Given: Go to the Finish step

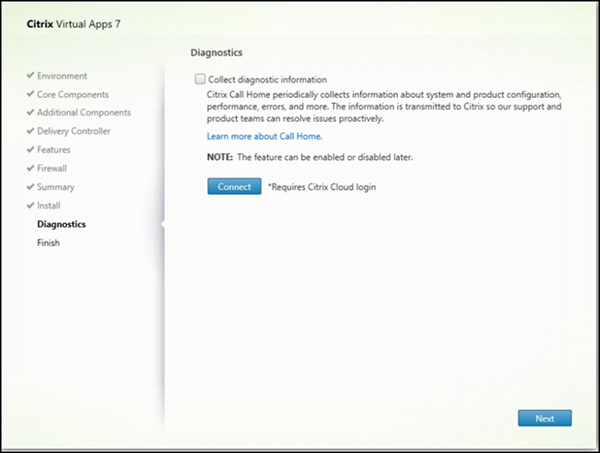Looking at the screenshot, I should coord(48,242).
